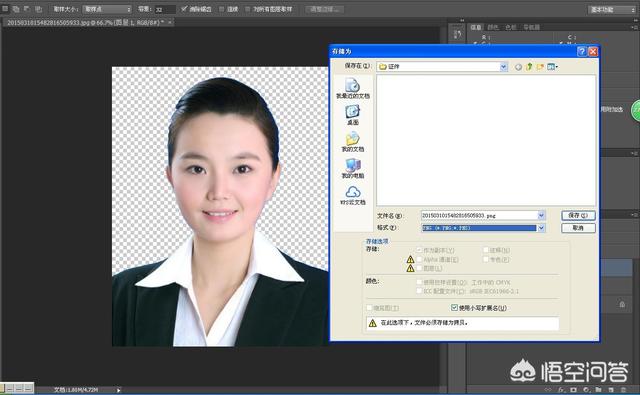Image resolution: width=640 pixels, height=395 pixels.
Task: Click the layer style fx icon at bottom
Action: 560,390
